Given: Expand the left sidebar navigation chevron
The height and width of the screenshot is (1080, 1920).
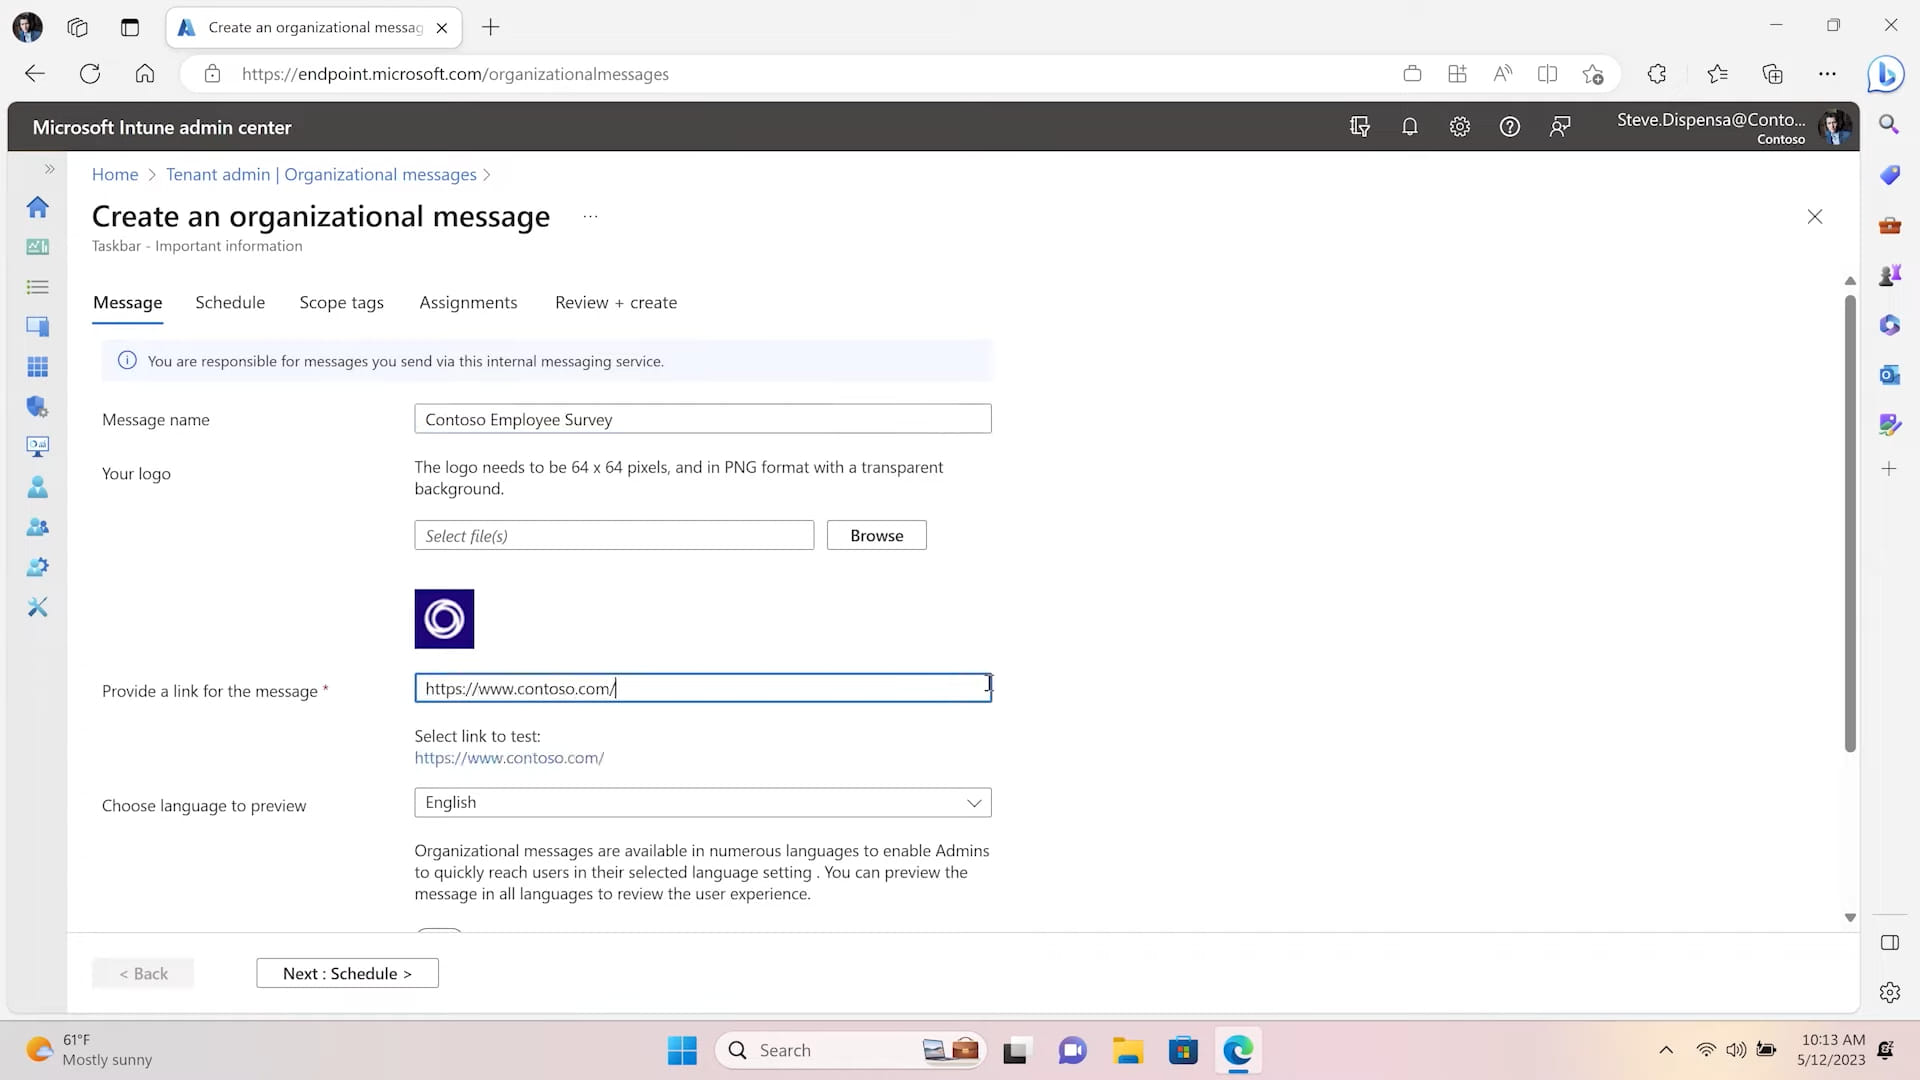Looking at the screenshot, I should coord(49,169).
